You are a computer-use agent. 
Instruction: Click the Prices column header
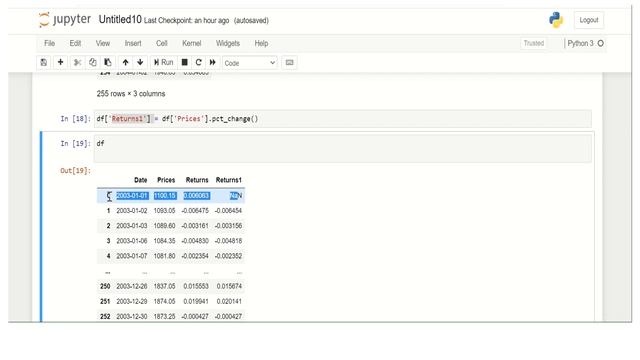(166, 180)
